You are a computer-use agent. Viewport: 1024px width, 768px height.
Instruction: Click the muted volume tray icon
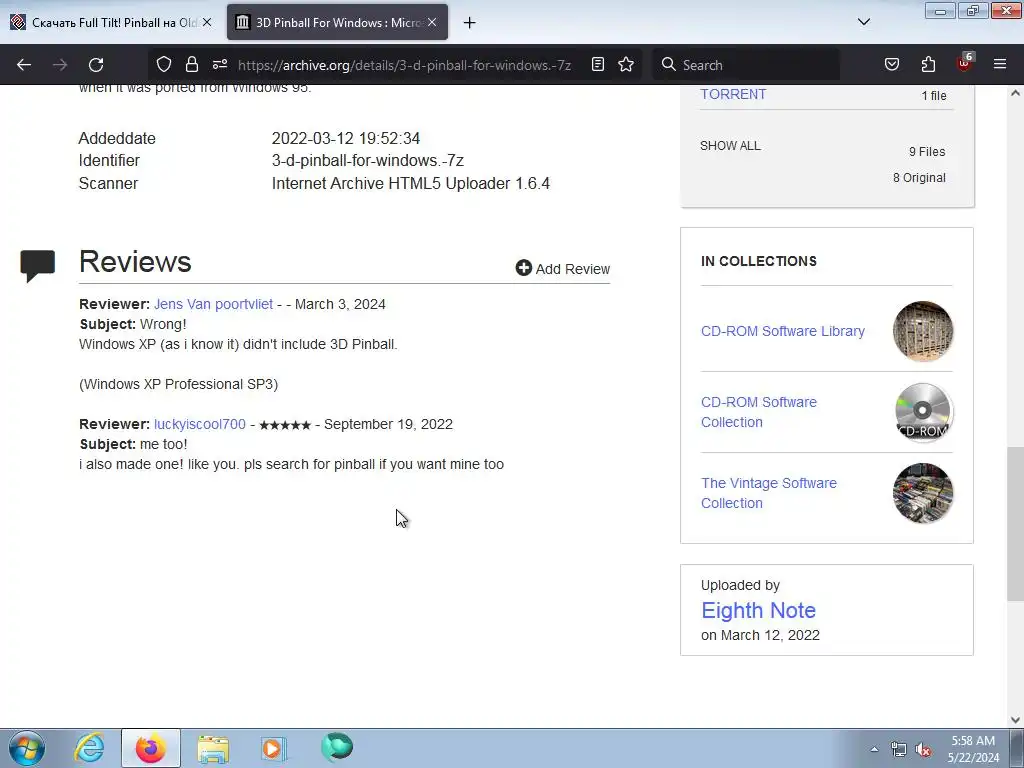click(x=923, y=749)
